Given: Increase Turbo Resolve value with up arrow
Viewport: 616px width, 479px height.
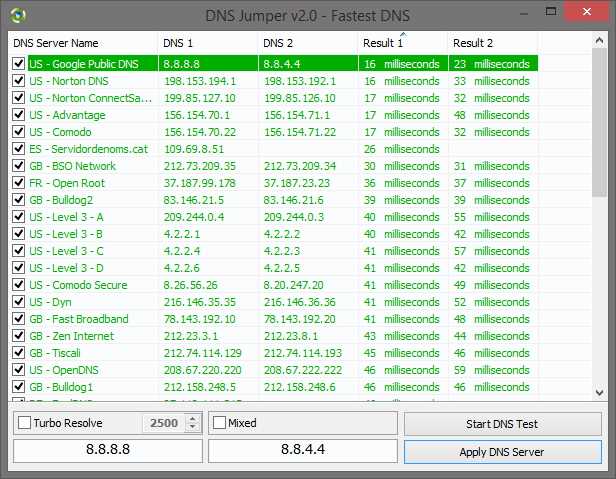Looking at the screenshot, I should tap(192, 419).
